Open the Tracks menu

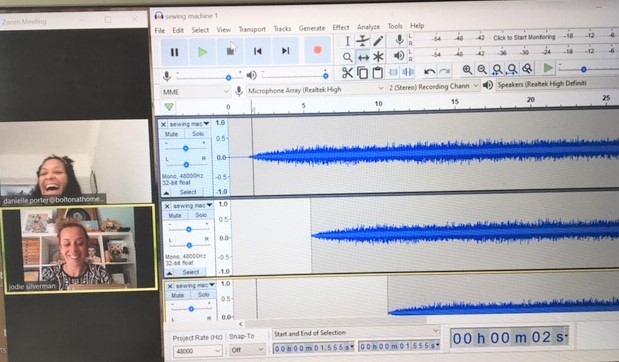point(282,29)
